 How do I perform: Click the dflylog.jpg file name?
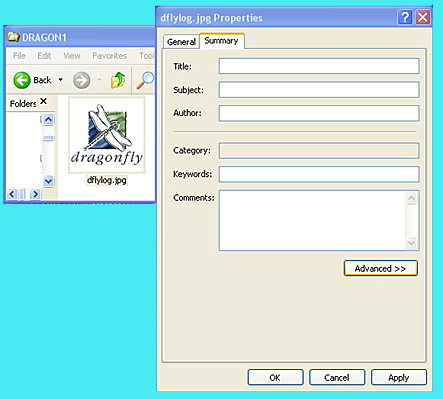(x=107, y=180)
